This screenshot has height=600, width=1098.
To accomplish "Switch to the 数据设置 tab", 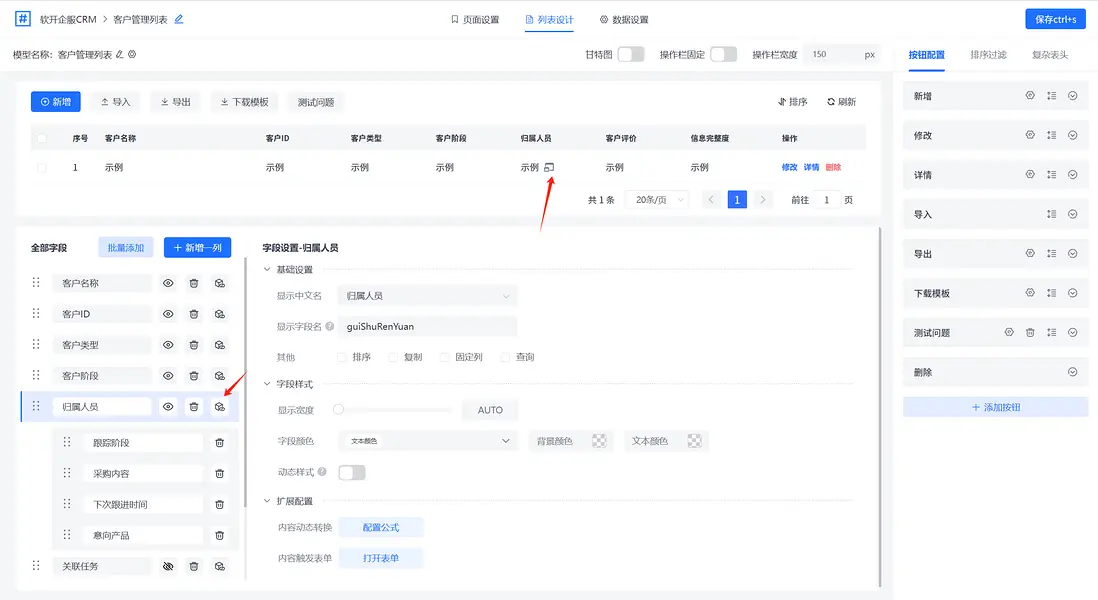I will 624,20.
